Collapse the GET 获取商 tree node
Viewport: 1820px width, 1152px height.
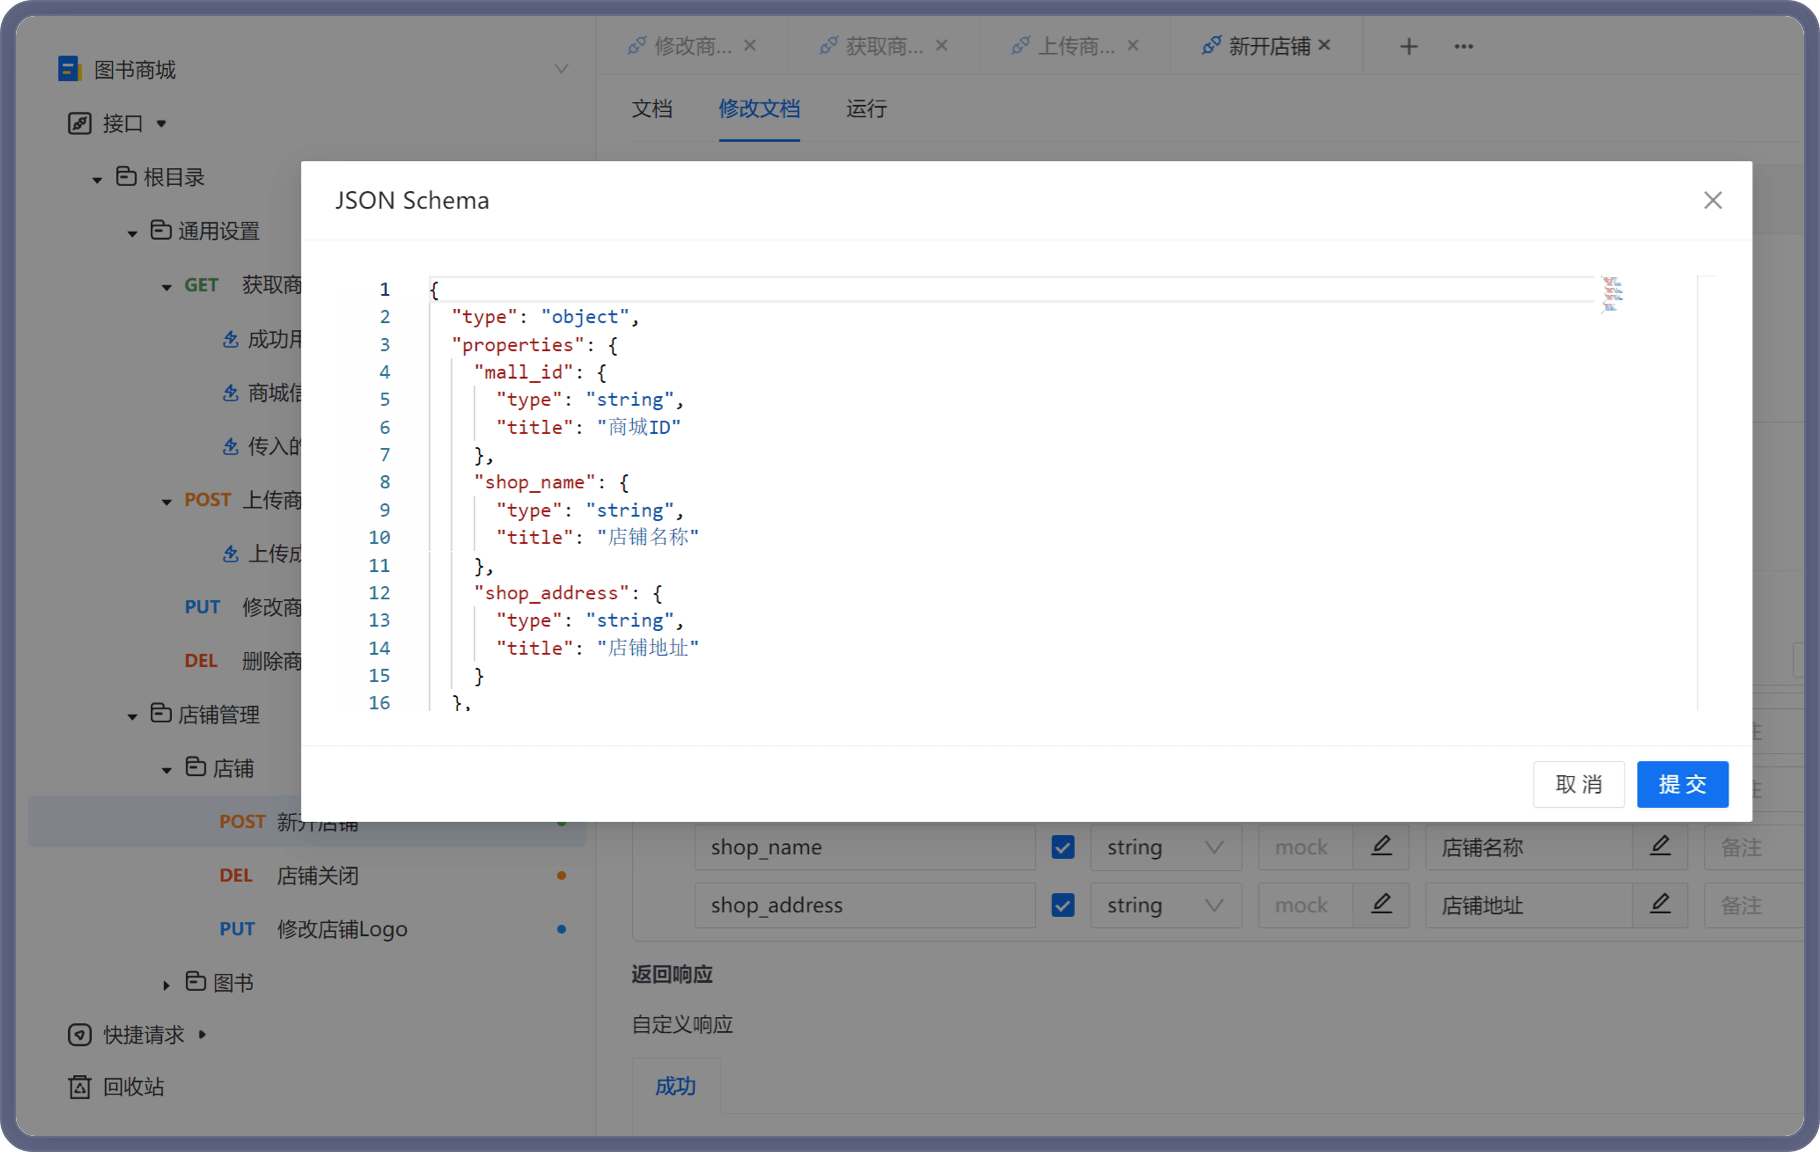click(167, 287)
